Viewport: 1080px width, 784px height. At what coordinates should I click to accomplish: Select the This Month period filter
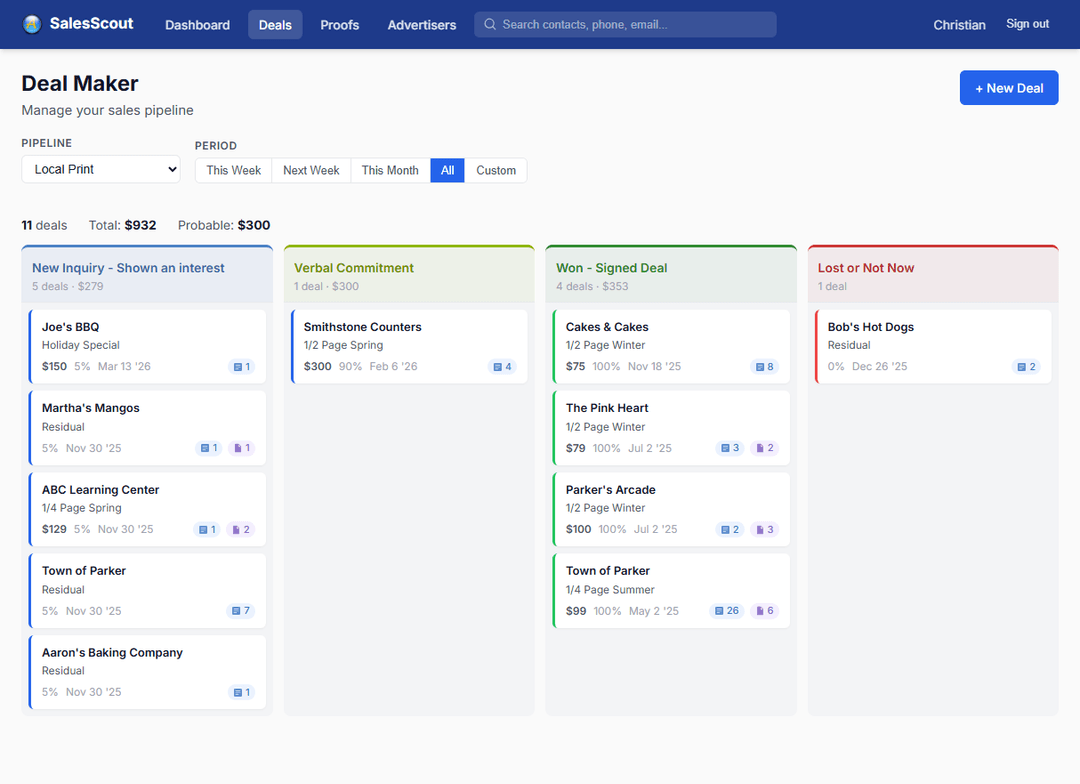point(391,170)
